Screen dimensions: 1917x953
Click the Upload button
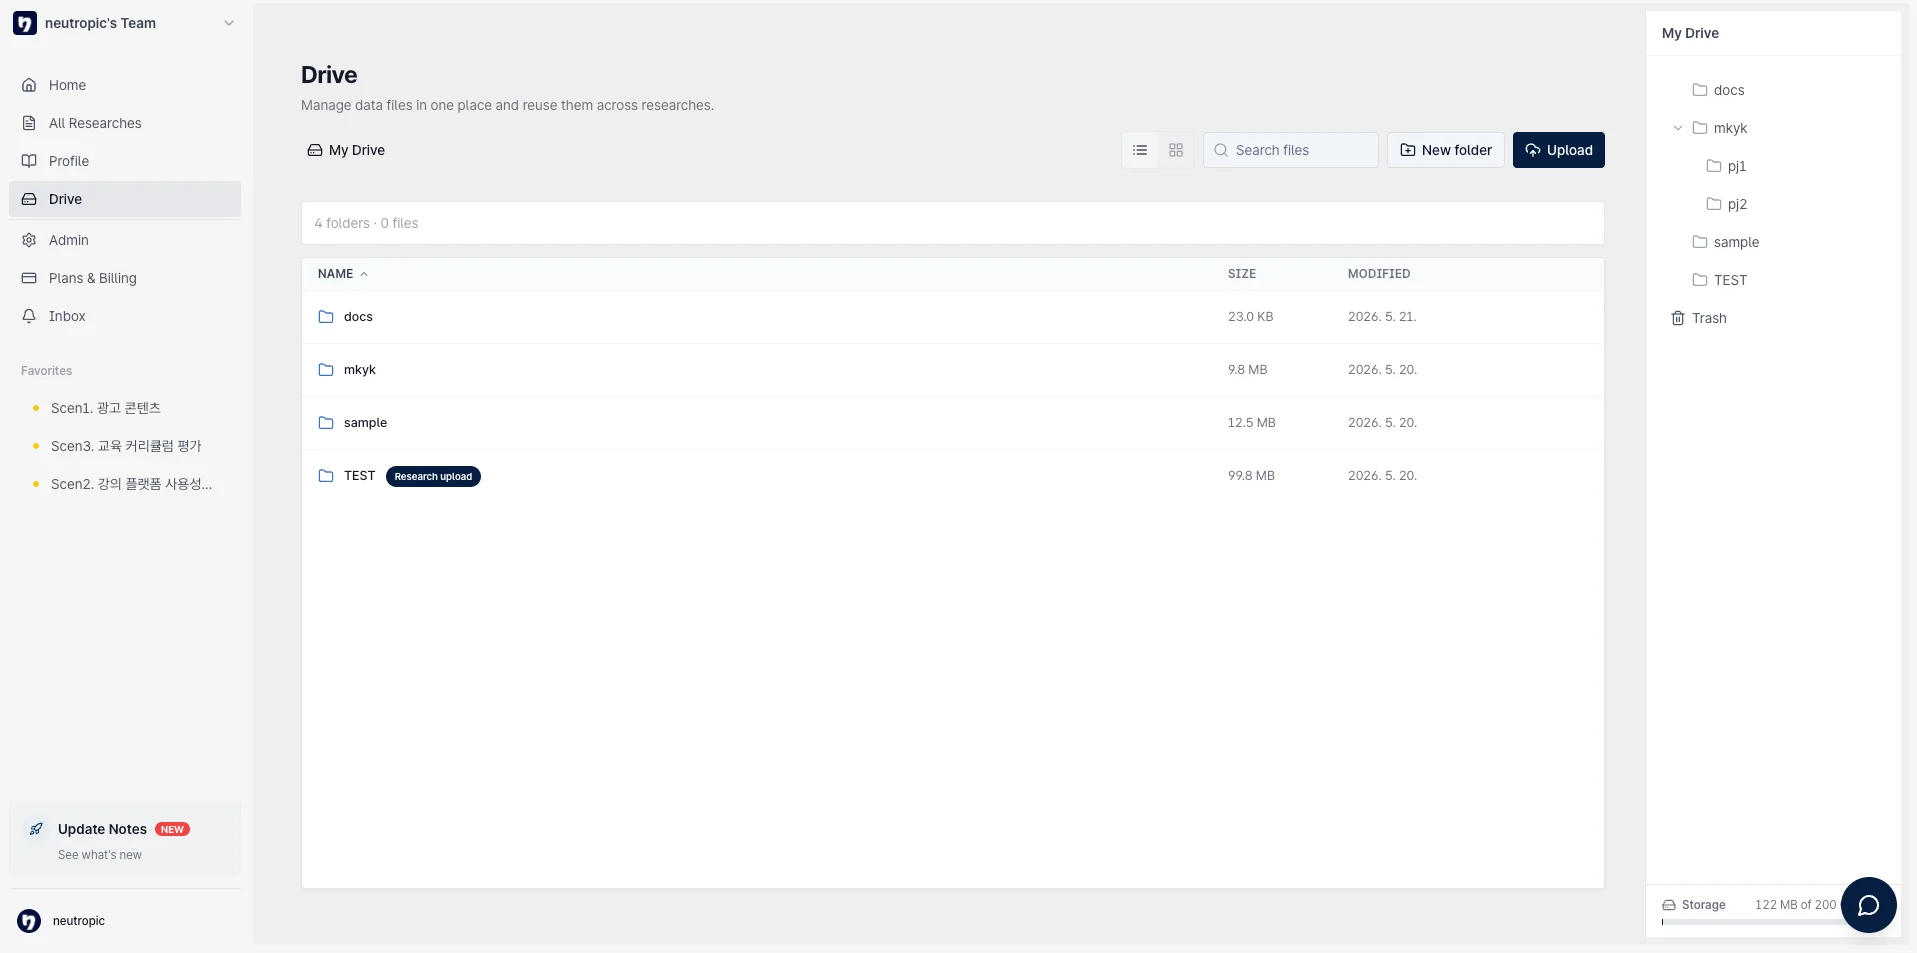[1559, 150]
